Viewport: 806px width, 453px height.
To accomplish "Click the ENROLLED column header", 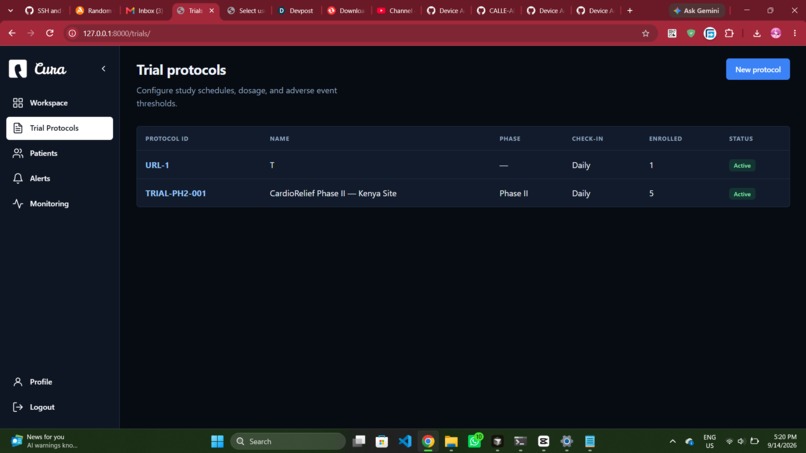I will (665, 139).
